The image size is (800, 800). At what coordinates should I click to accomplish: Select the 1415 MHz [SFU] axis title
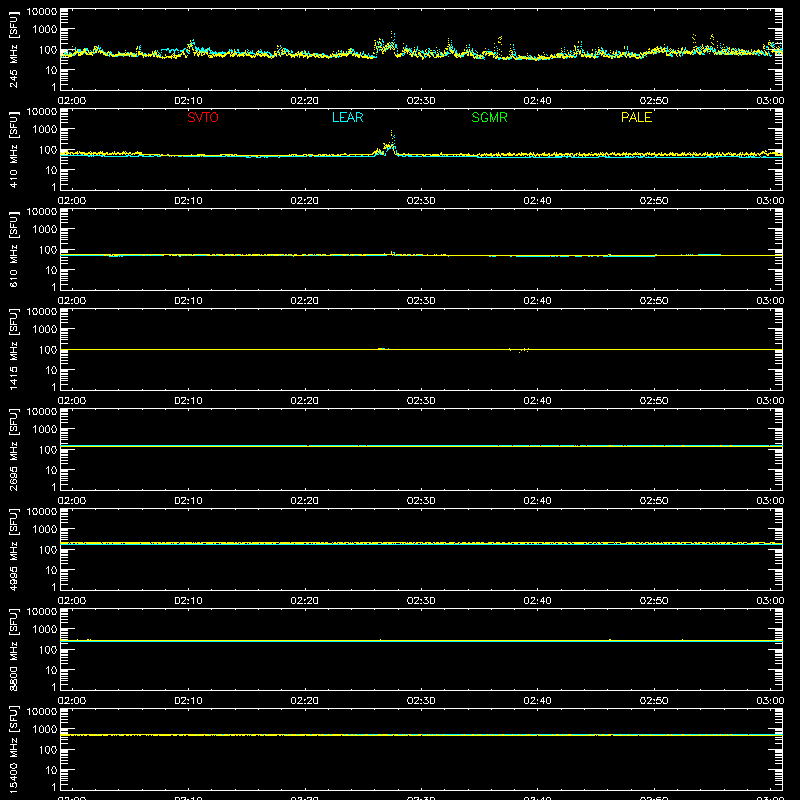(13, 350)
